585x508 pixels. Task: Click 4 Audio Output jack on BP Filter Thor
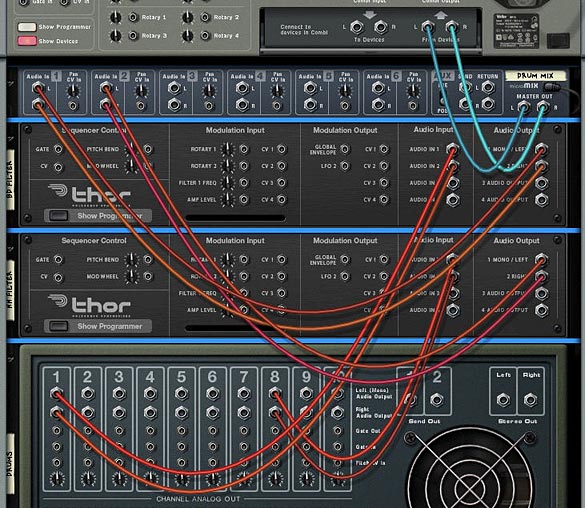point(541,200)
